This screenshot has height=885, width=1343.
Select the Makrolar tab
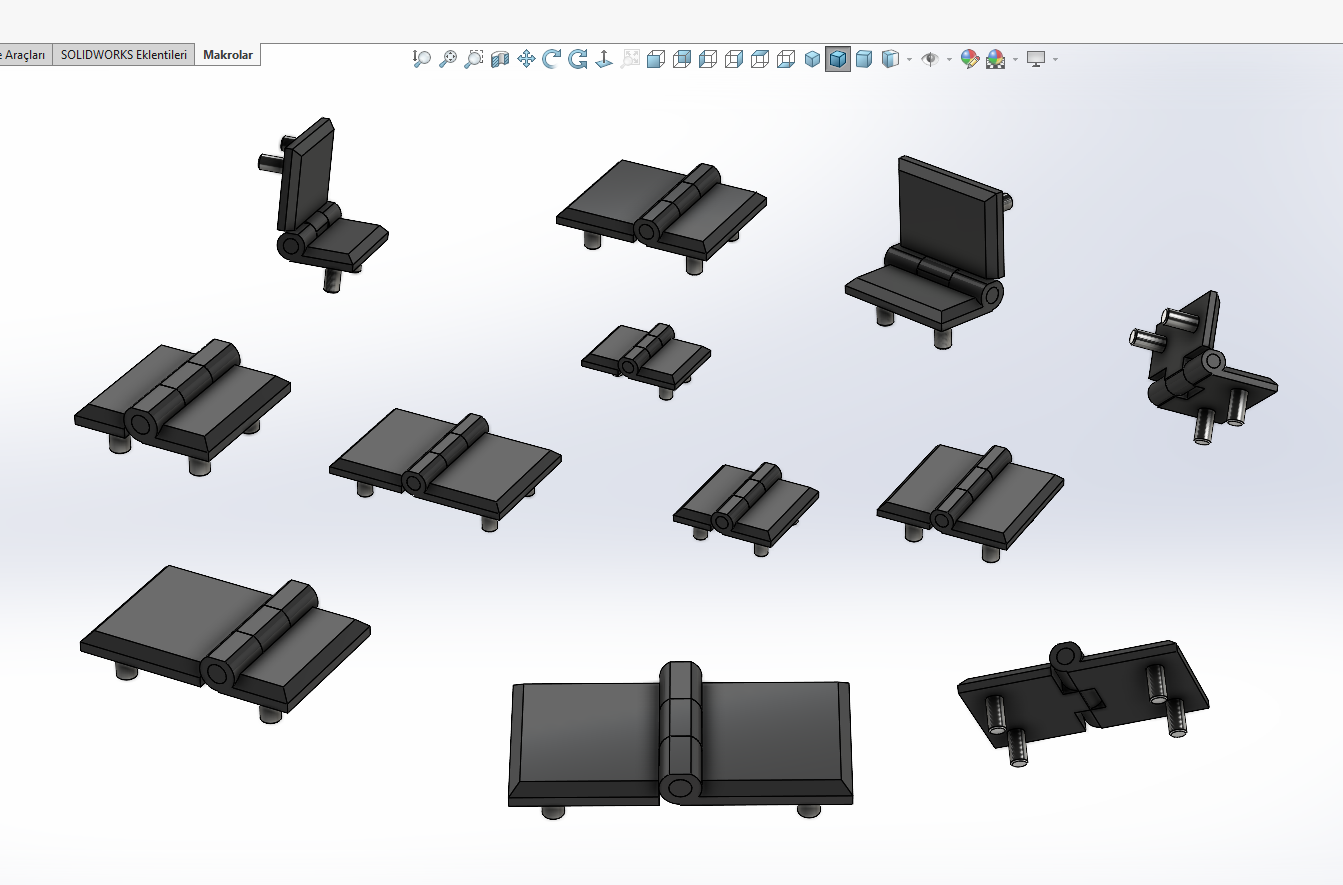[228, 55]
